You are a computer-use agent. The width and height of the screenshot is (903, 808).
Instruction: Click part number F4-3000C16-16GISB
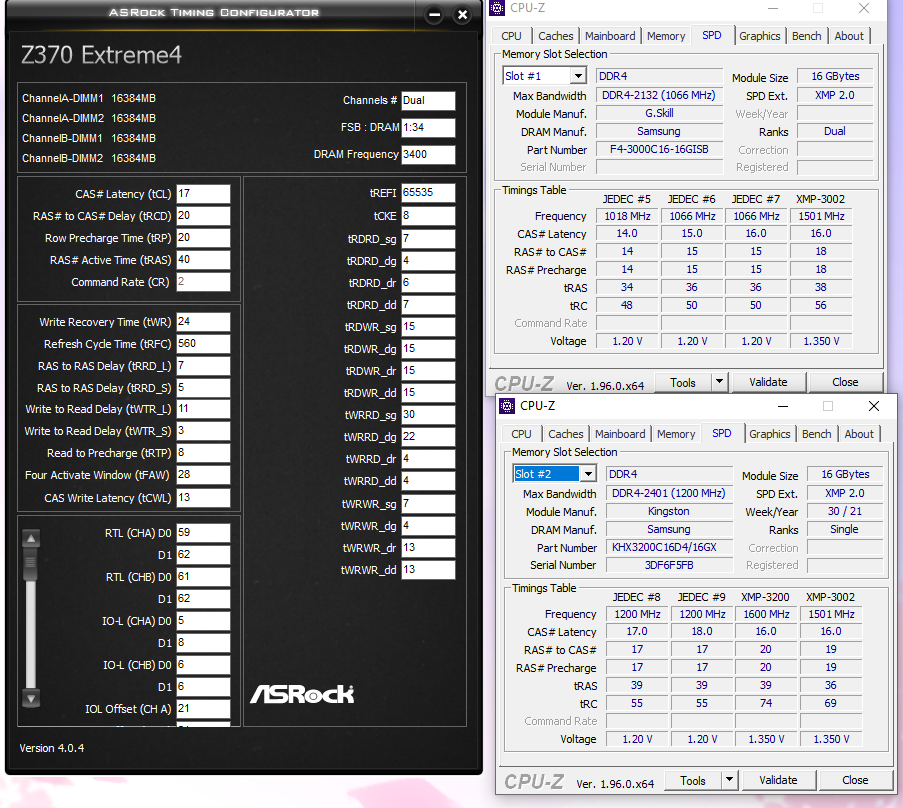coord(659,149)
